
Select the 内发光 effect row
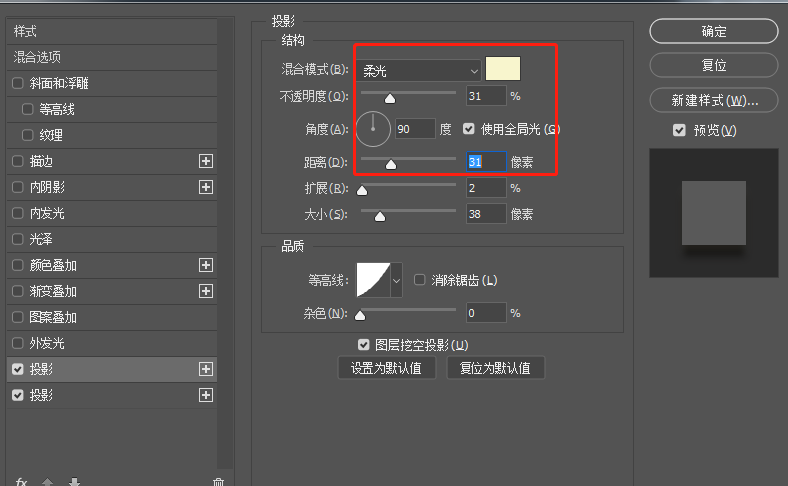click(x=112, y=213)
